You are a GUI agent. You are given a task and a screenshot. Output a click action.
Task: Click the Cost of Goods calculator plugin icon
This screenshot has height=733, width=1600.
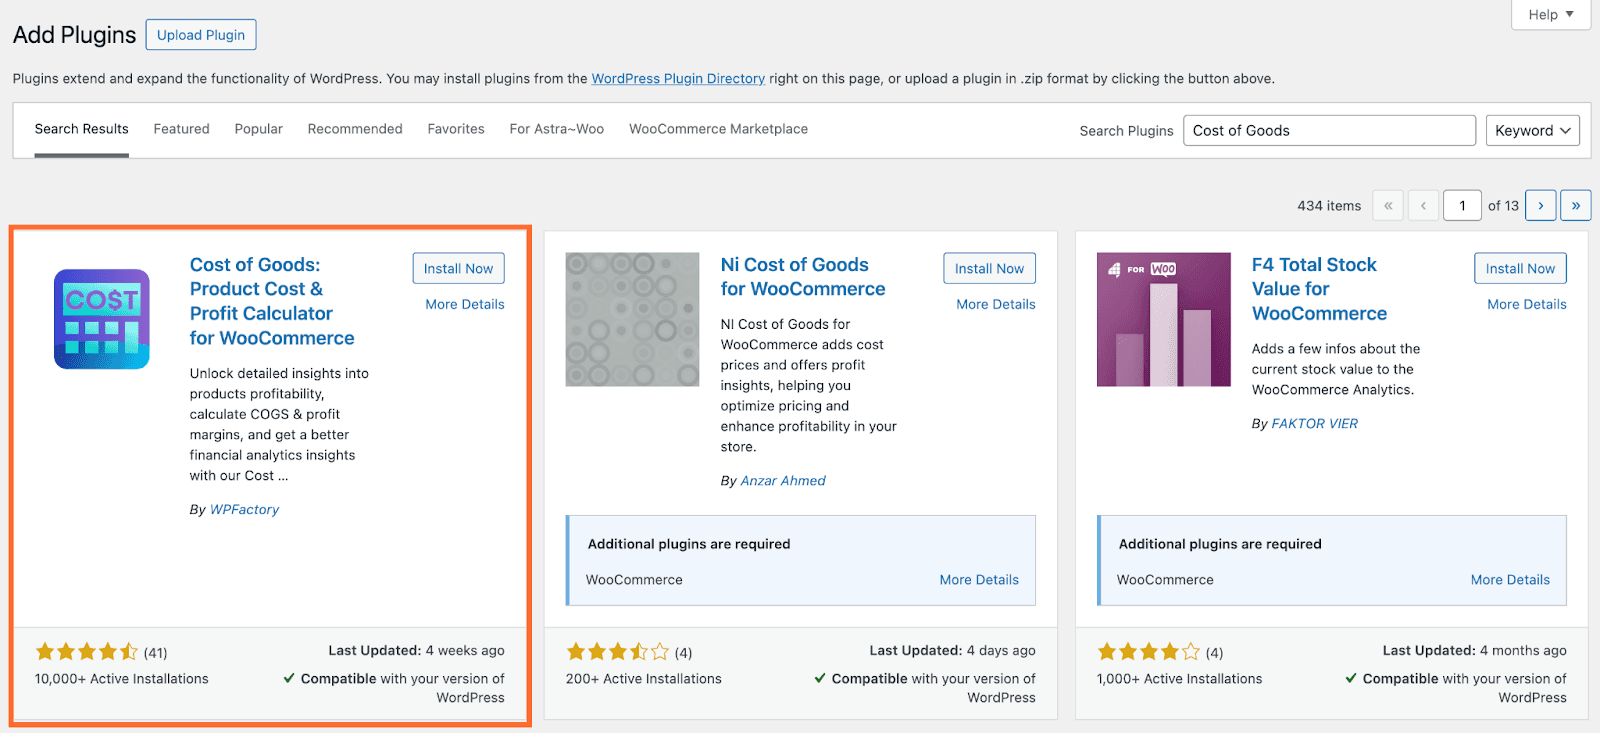coord(102,319)
